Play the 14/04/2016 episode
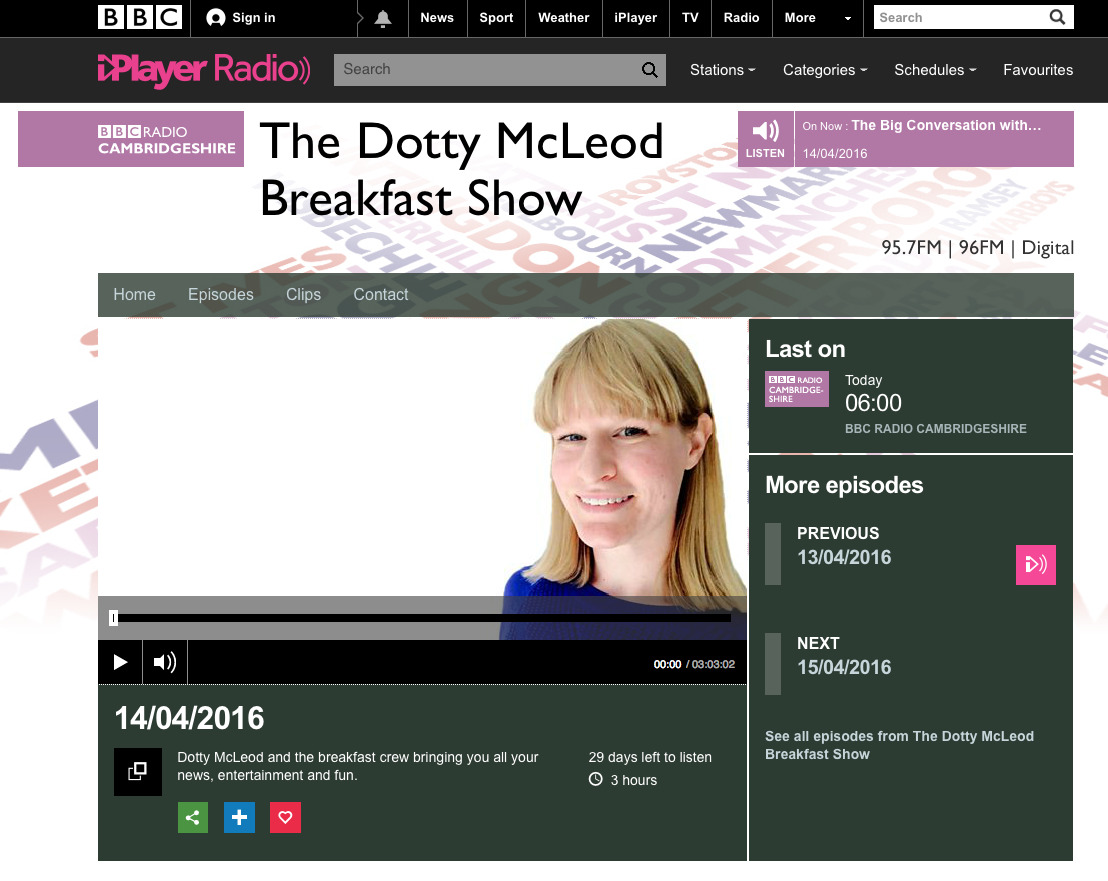Screen dimensions: 1108x881 click(120, 662)
